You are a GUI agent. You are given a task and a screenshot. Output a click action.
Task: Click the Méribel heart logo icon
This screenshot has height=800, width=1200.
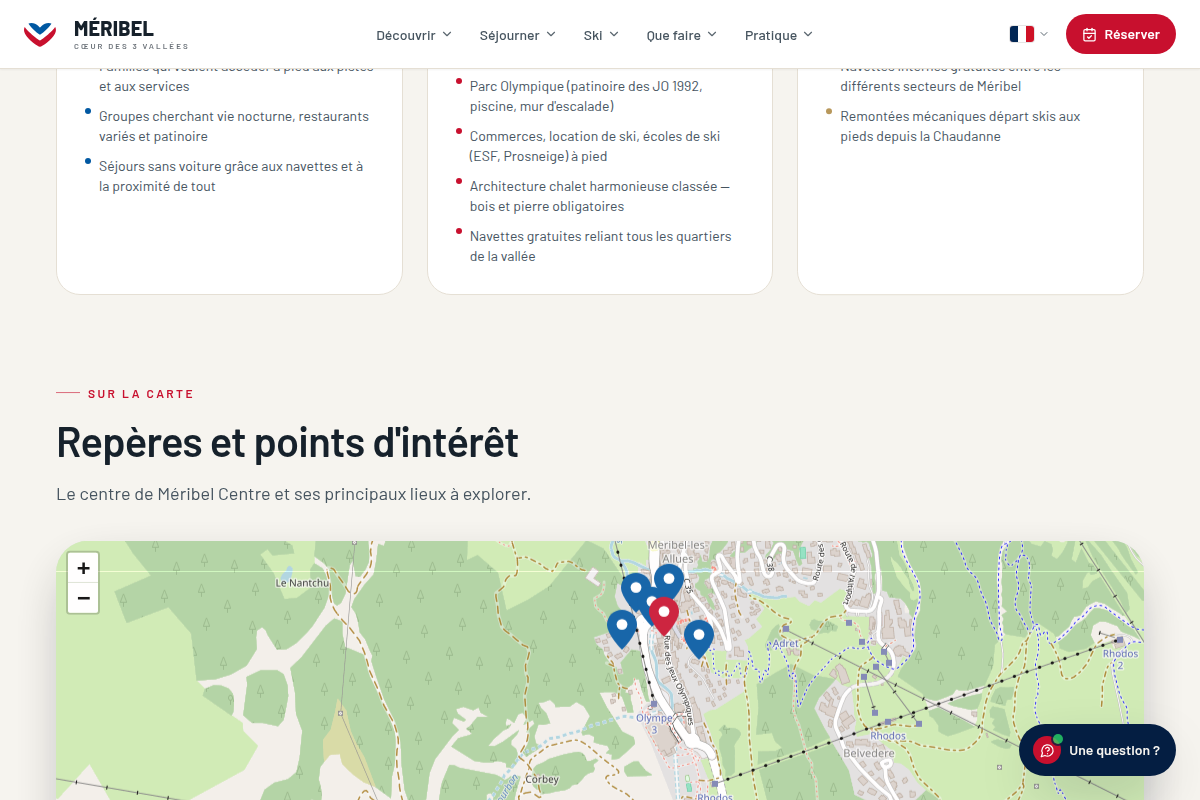pos(40,34)
